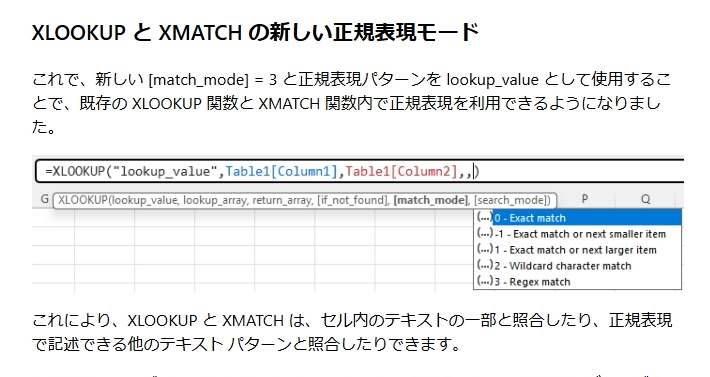Screen dimensions: 710x377
Task: Select "3 - Regex match" option
Action: click(532, 282)
